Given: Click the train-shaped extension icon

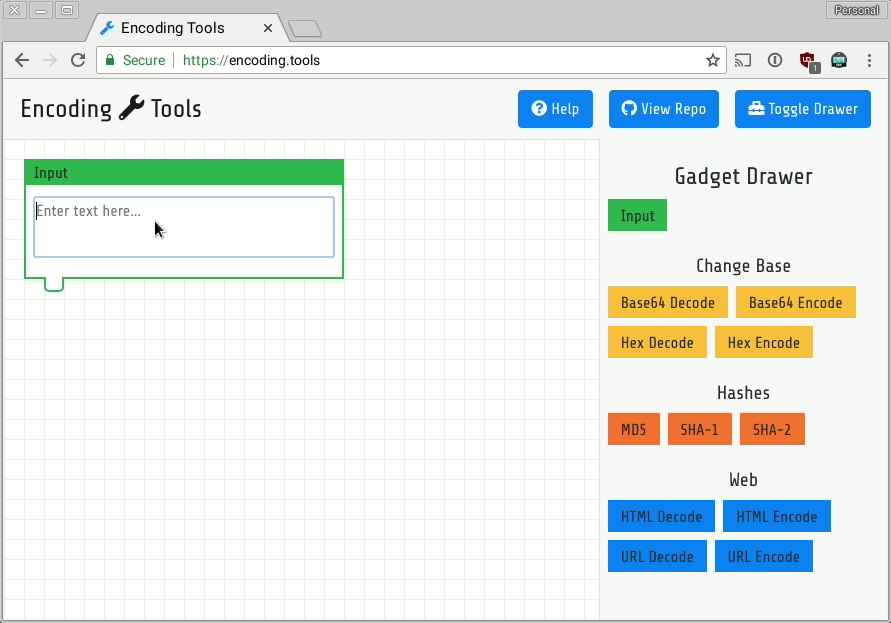Looking at the screenshot, I should coord(839,60).
